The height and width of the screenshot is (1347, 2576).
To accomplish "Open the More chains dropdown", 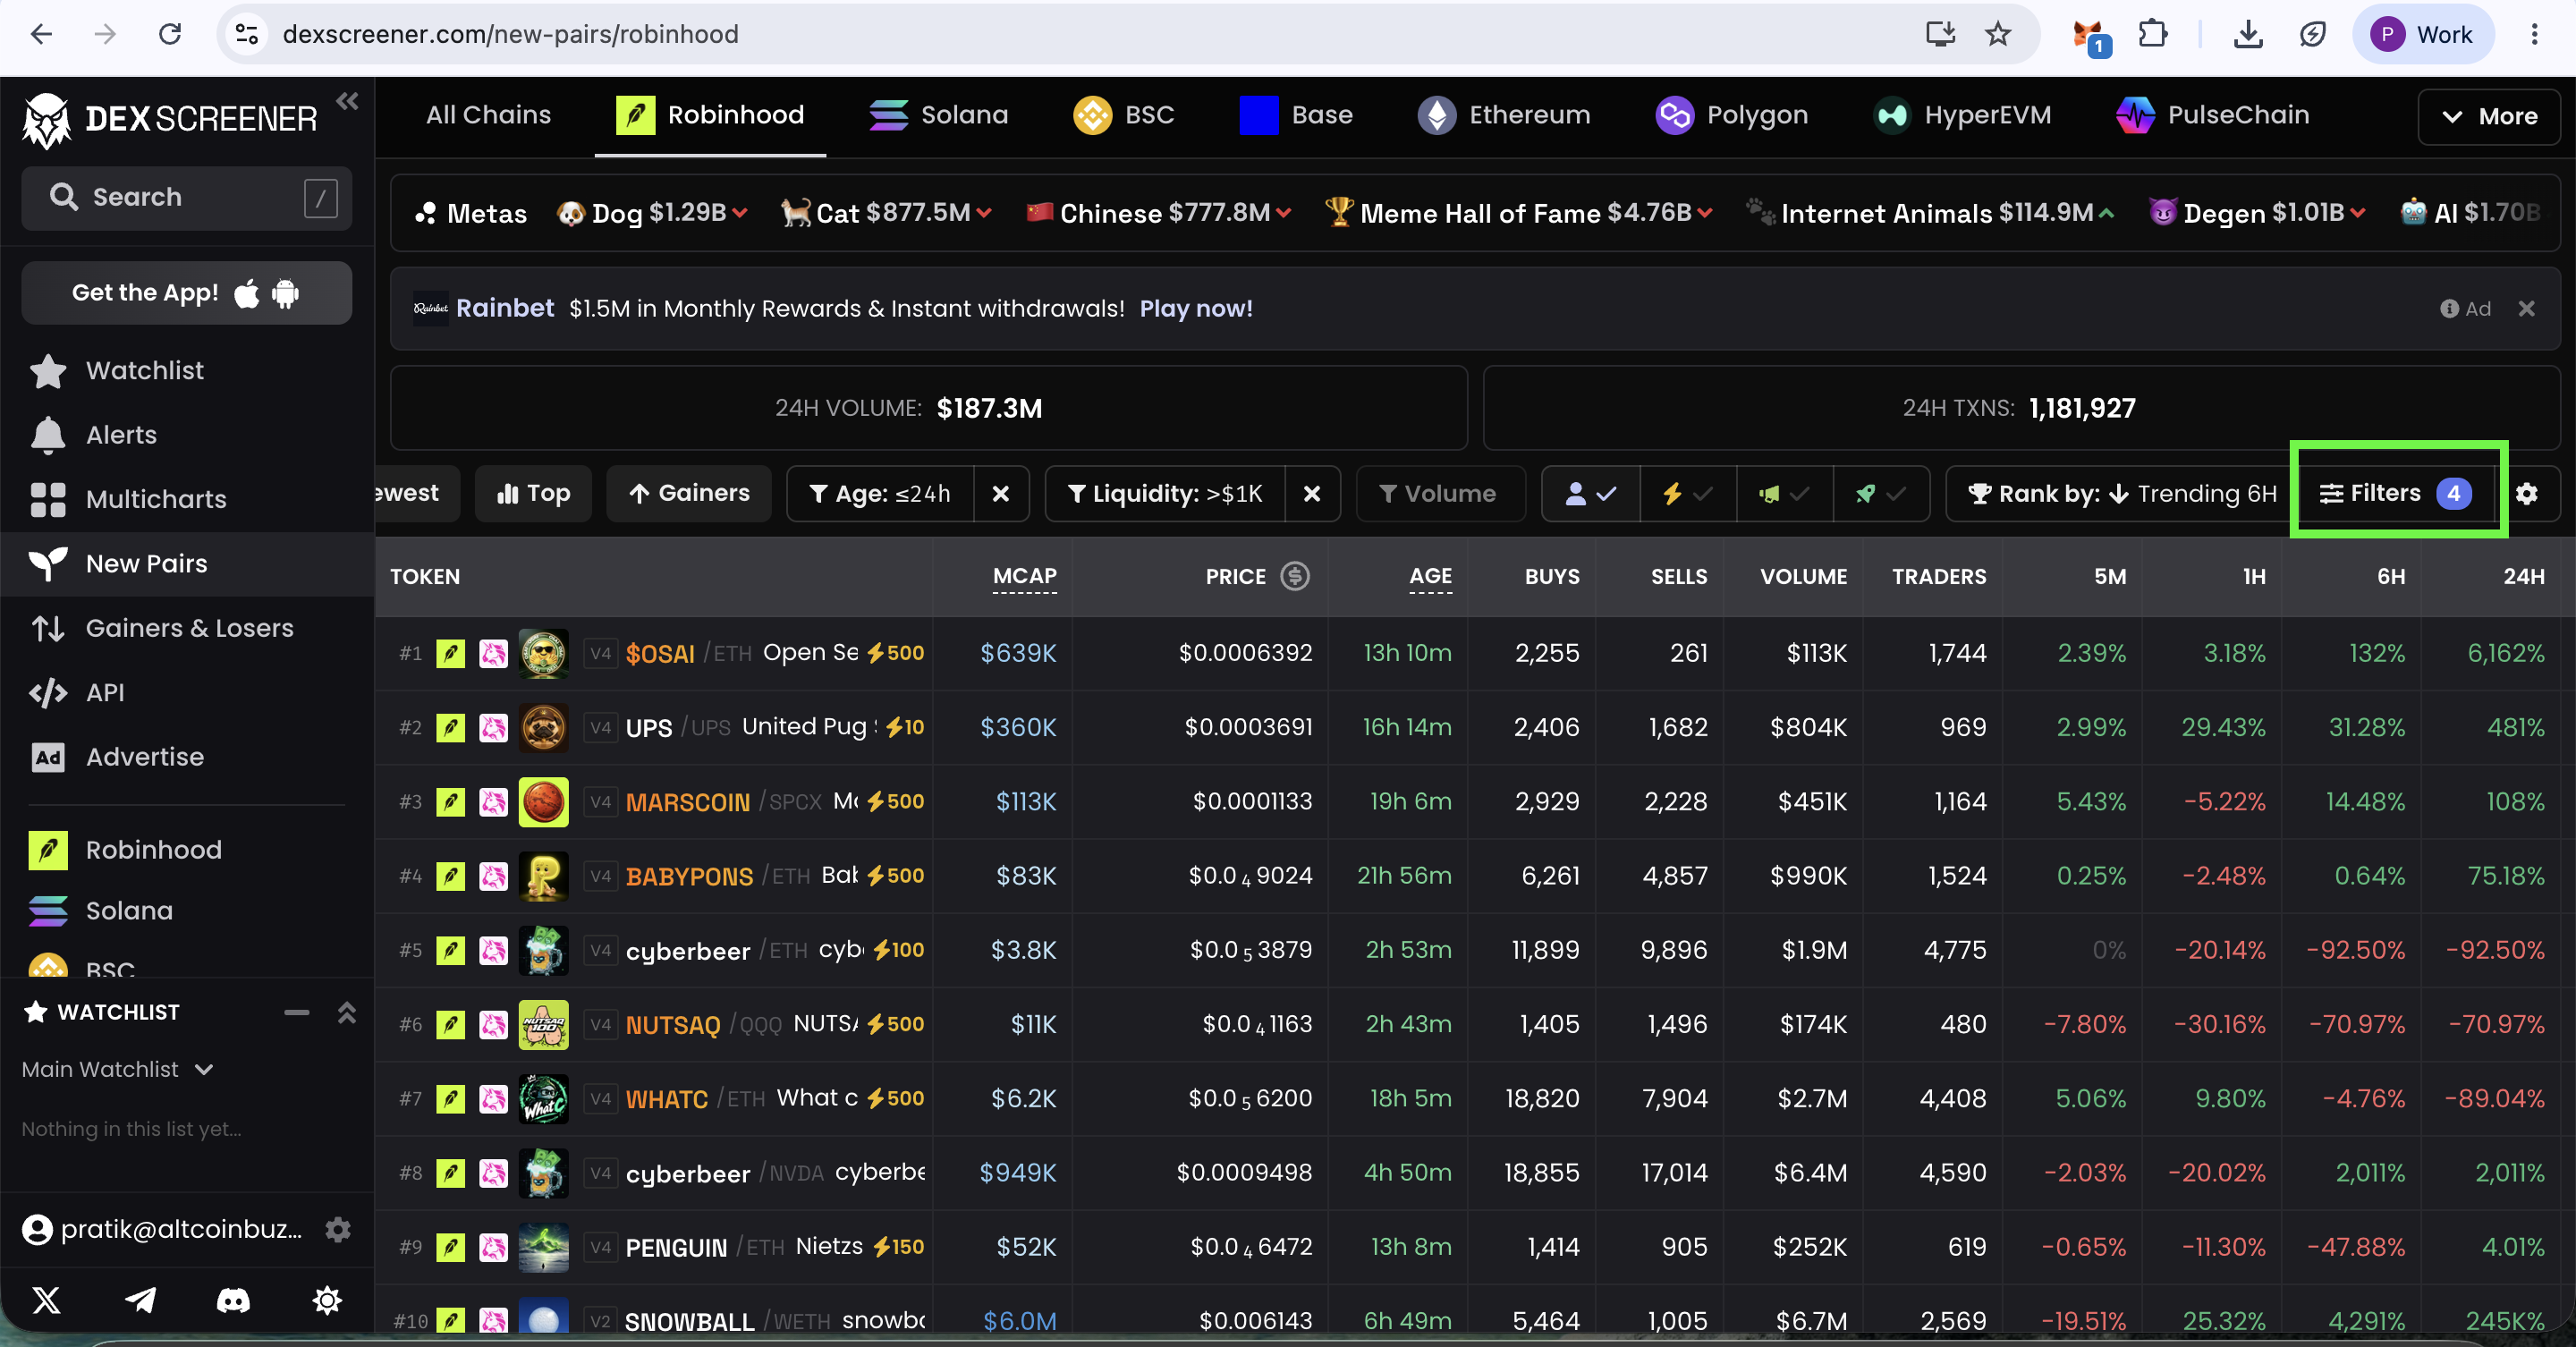I will (x=2489, y=116).
